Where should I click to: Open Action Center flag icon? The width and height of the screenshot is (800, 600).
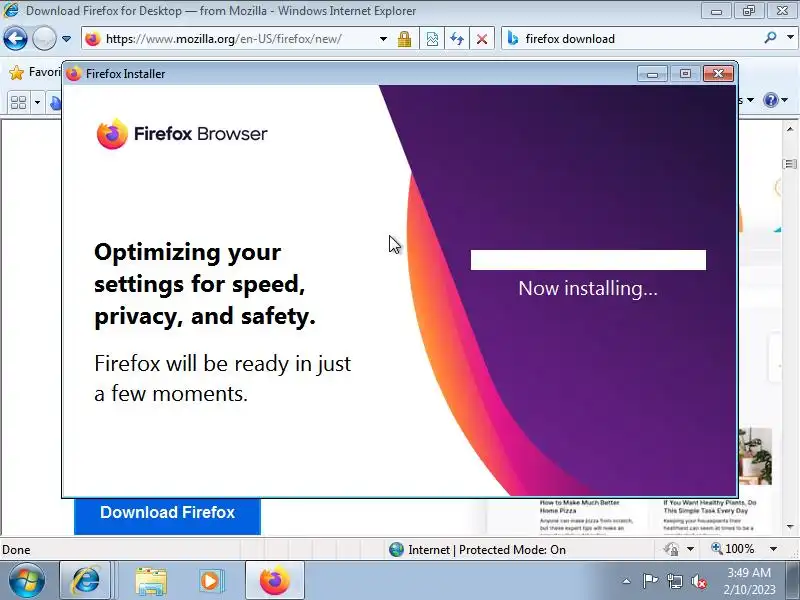[650, 581]
